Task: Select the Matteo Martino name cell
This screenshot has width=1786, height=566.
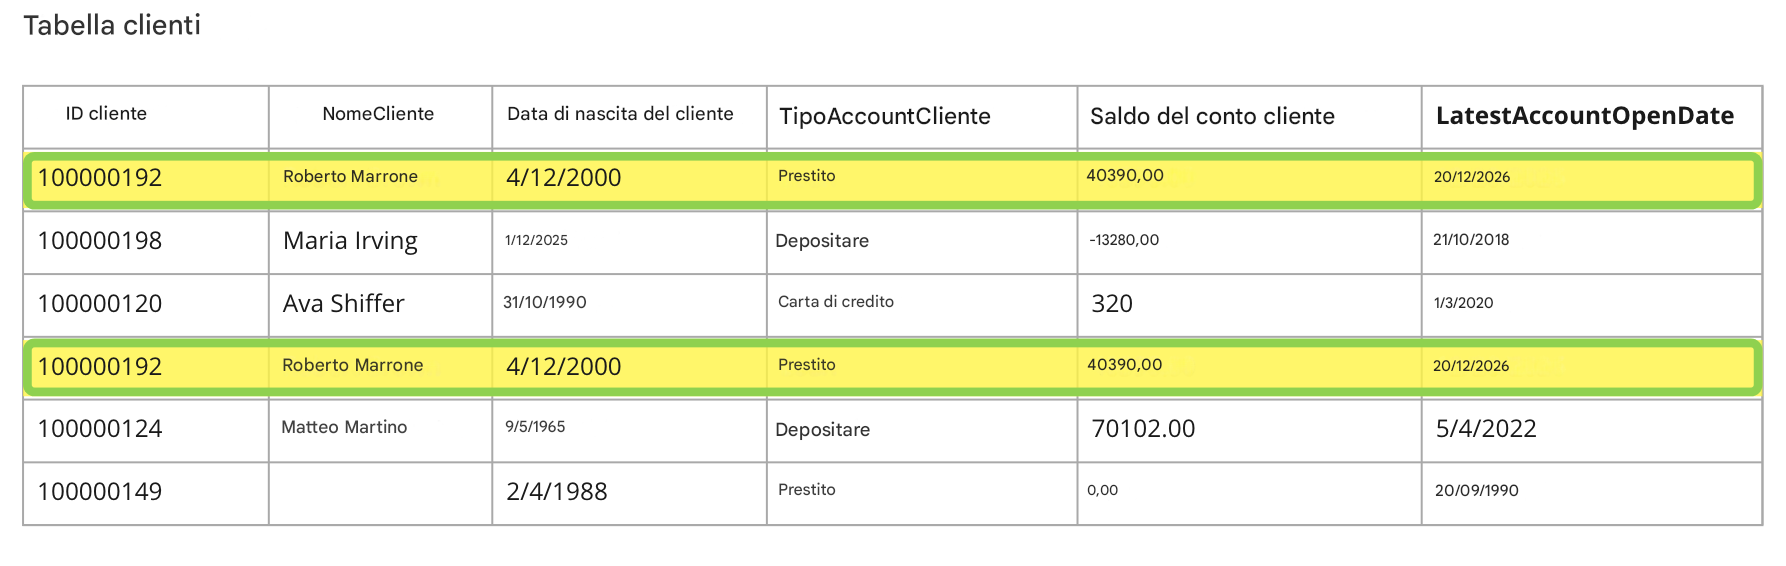Action: 380,430
